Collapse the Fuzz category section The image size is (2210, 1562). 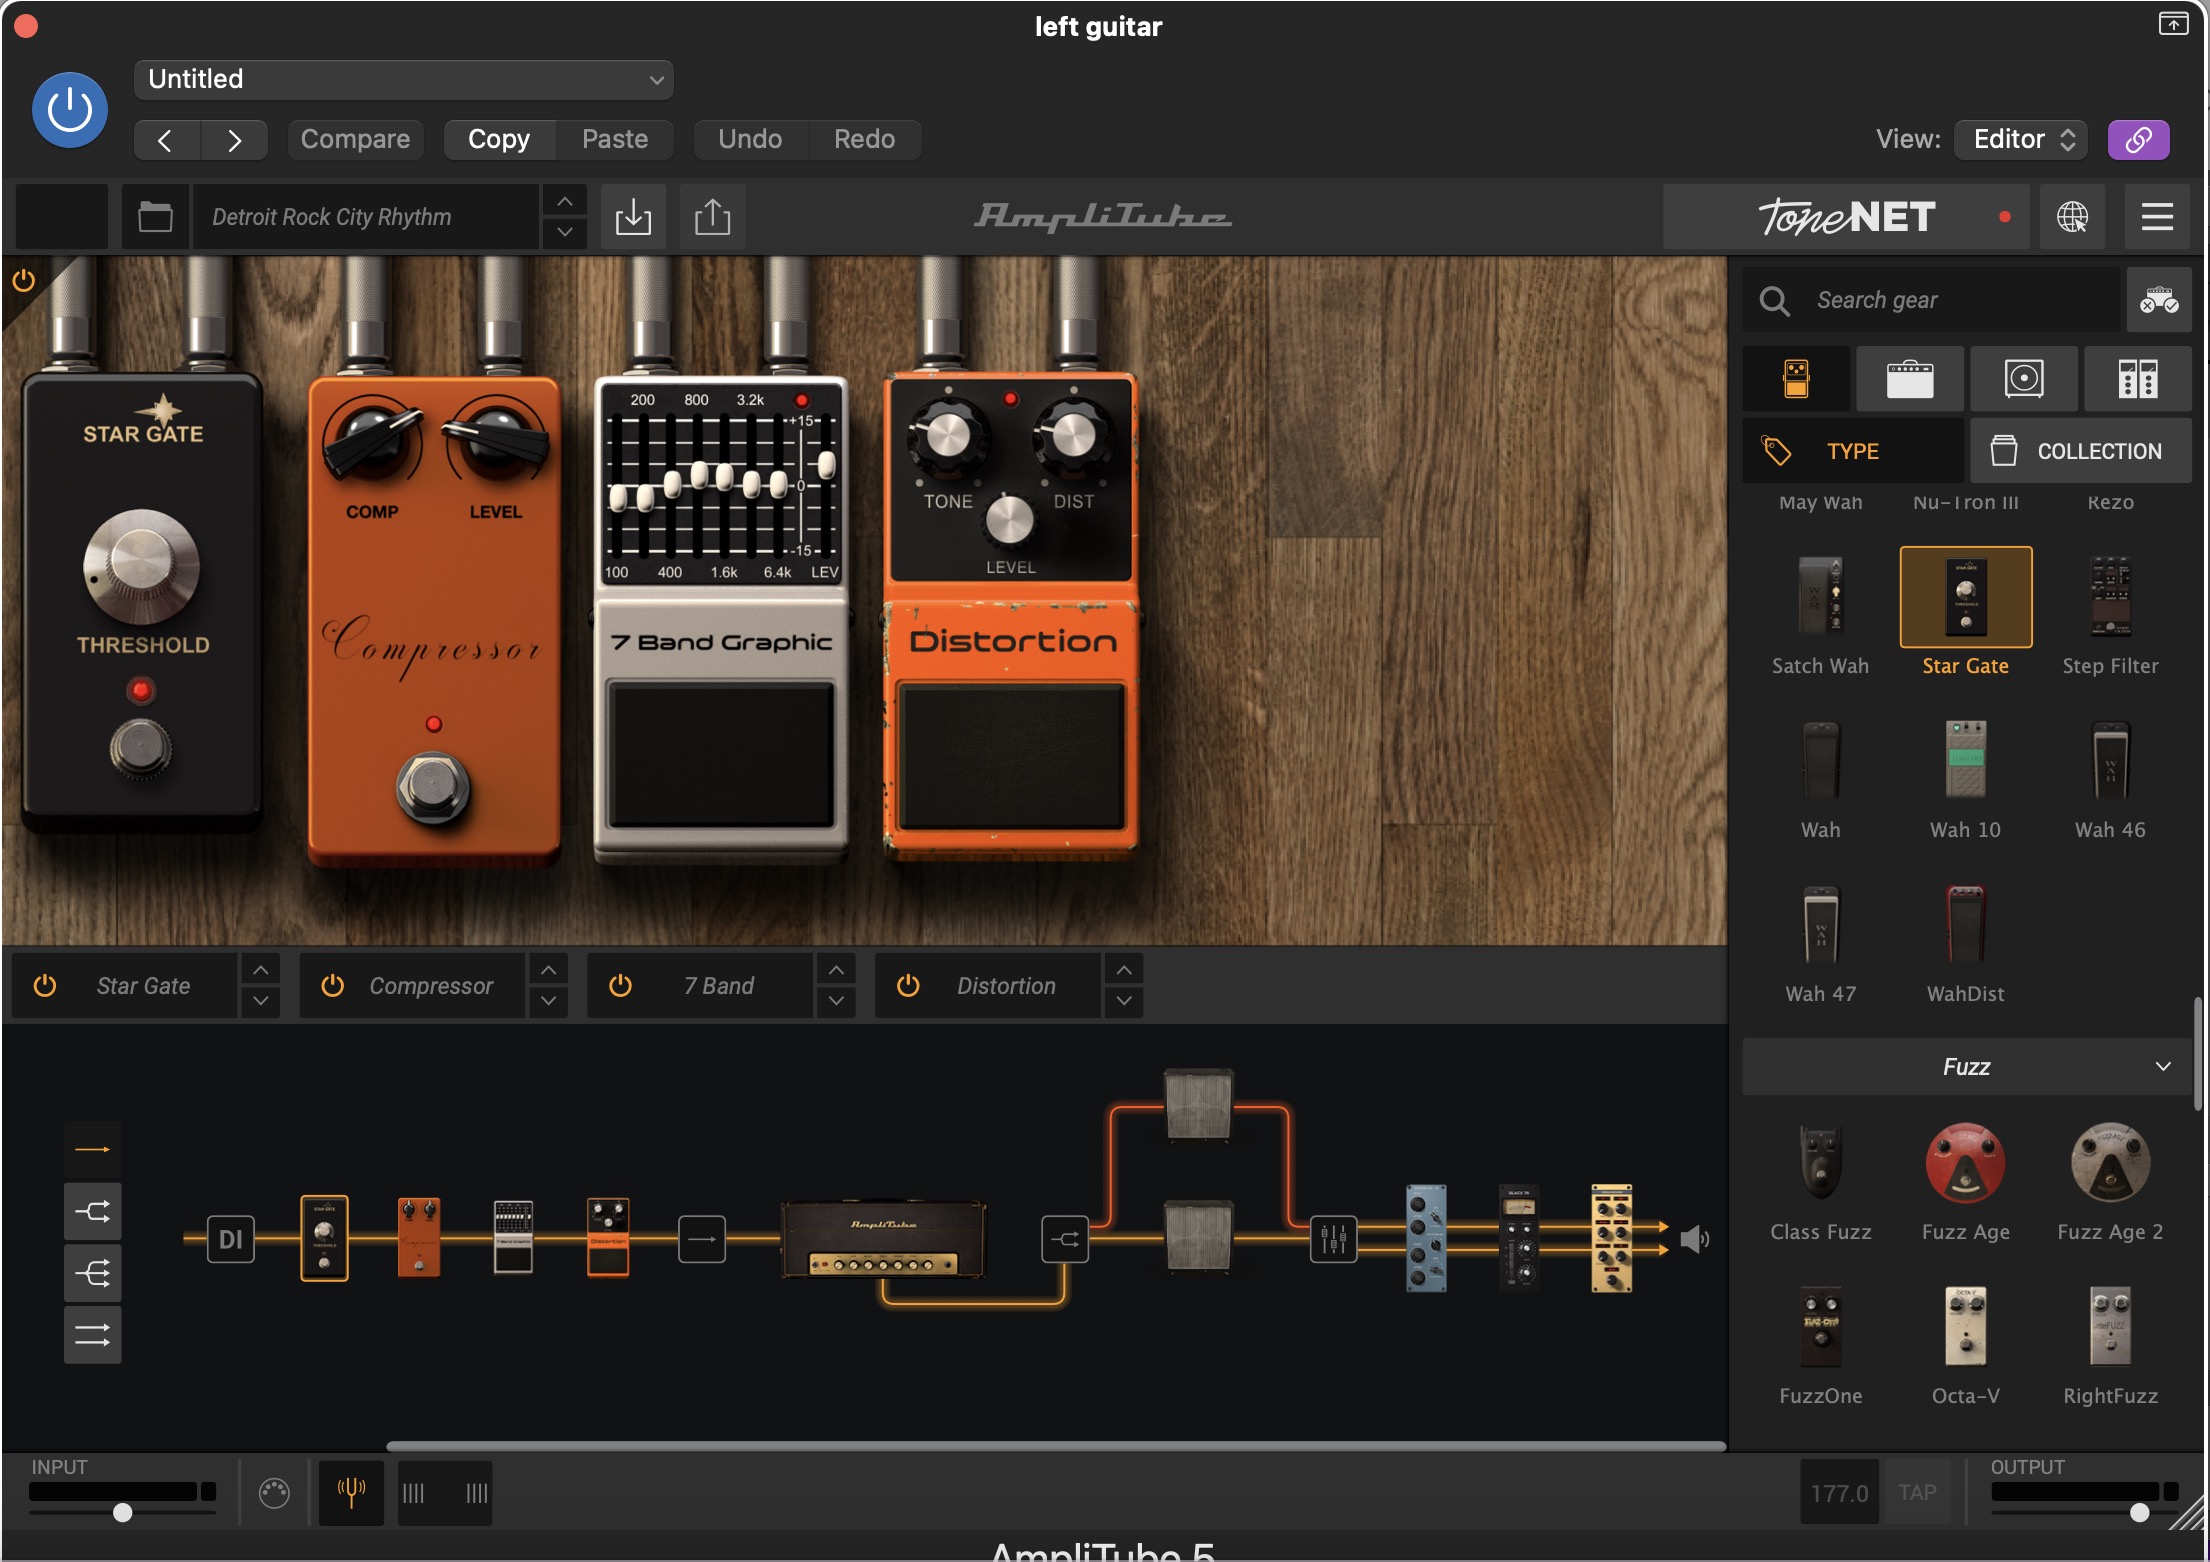coord(2163,1067)
